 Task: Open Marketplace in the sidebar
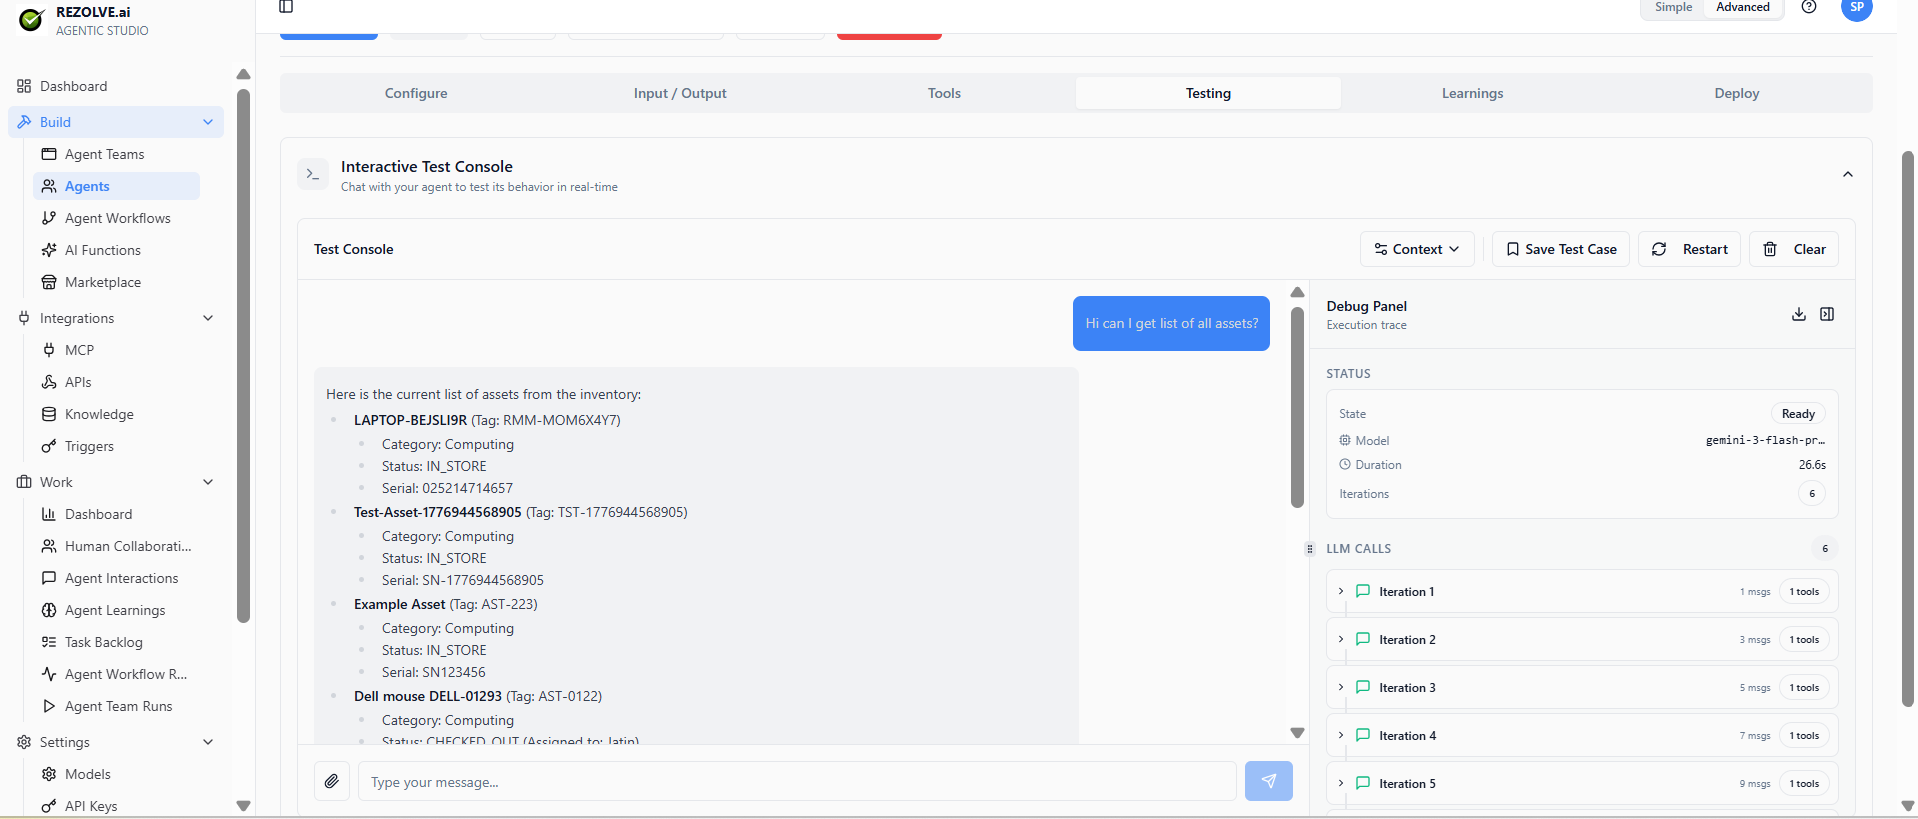pyautogui.click(x=102, y=282)
